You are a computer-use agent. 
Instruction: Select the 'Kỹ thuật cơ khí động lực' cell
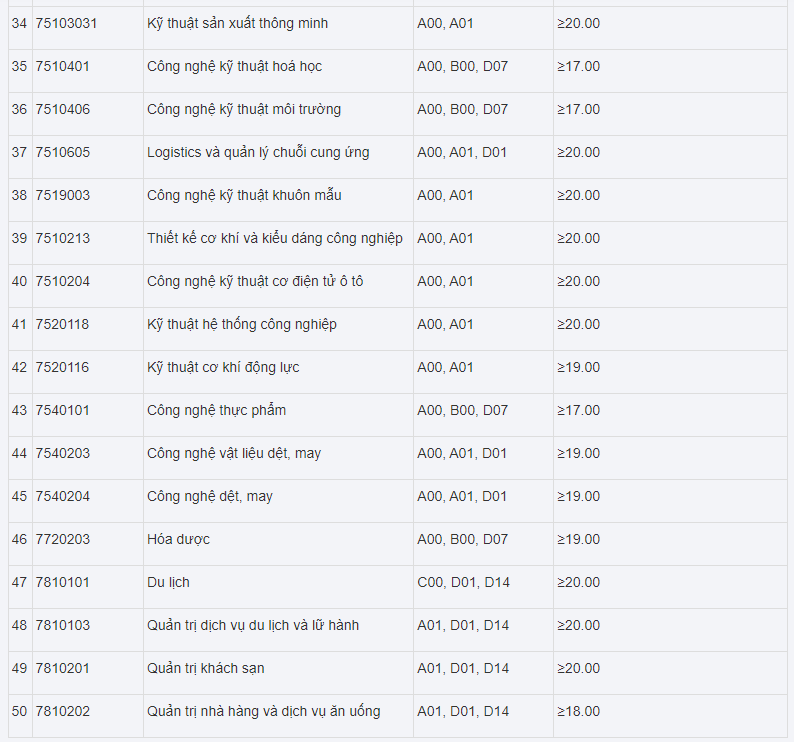click(x=223, y=367)
